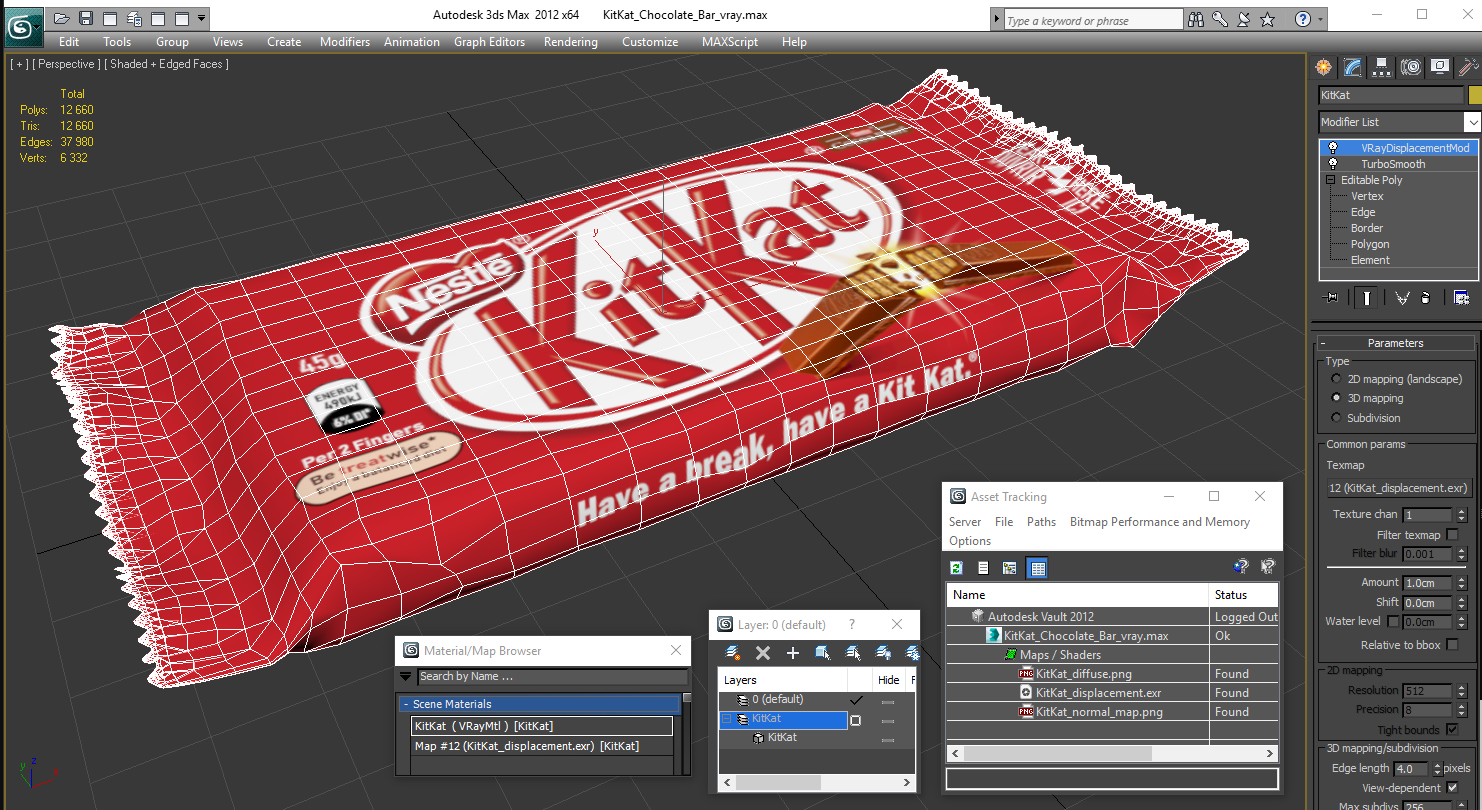Viewport: 1482px width, 810px height.
Task: Click binoculars search icon in title bar
Action: [1196, 19]
